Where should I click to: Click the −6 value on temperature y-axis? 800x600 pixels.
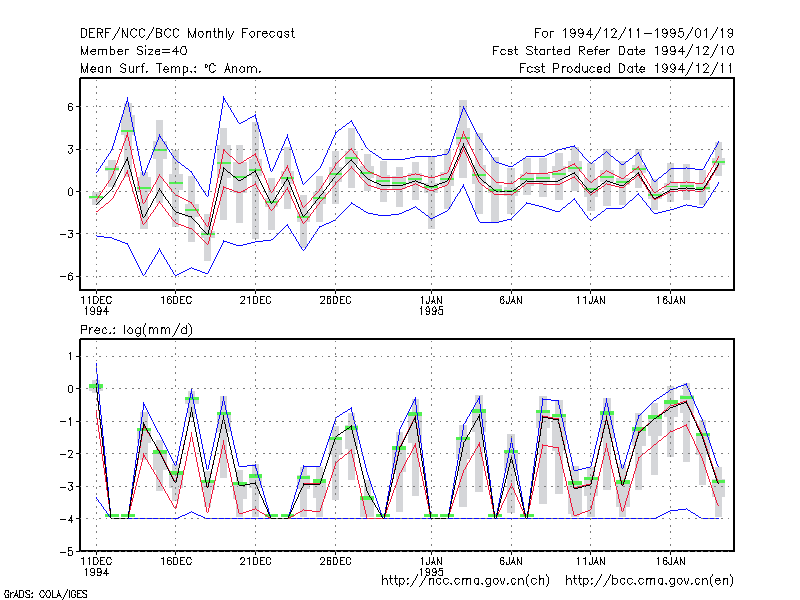(x=66, y=277)
